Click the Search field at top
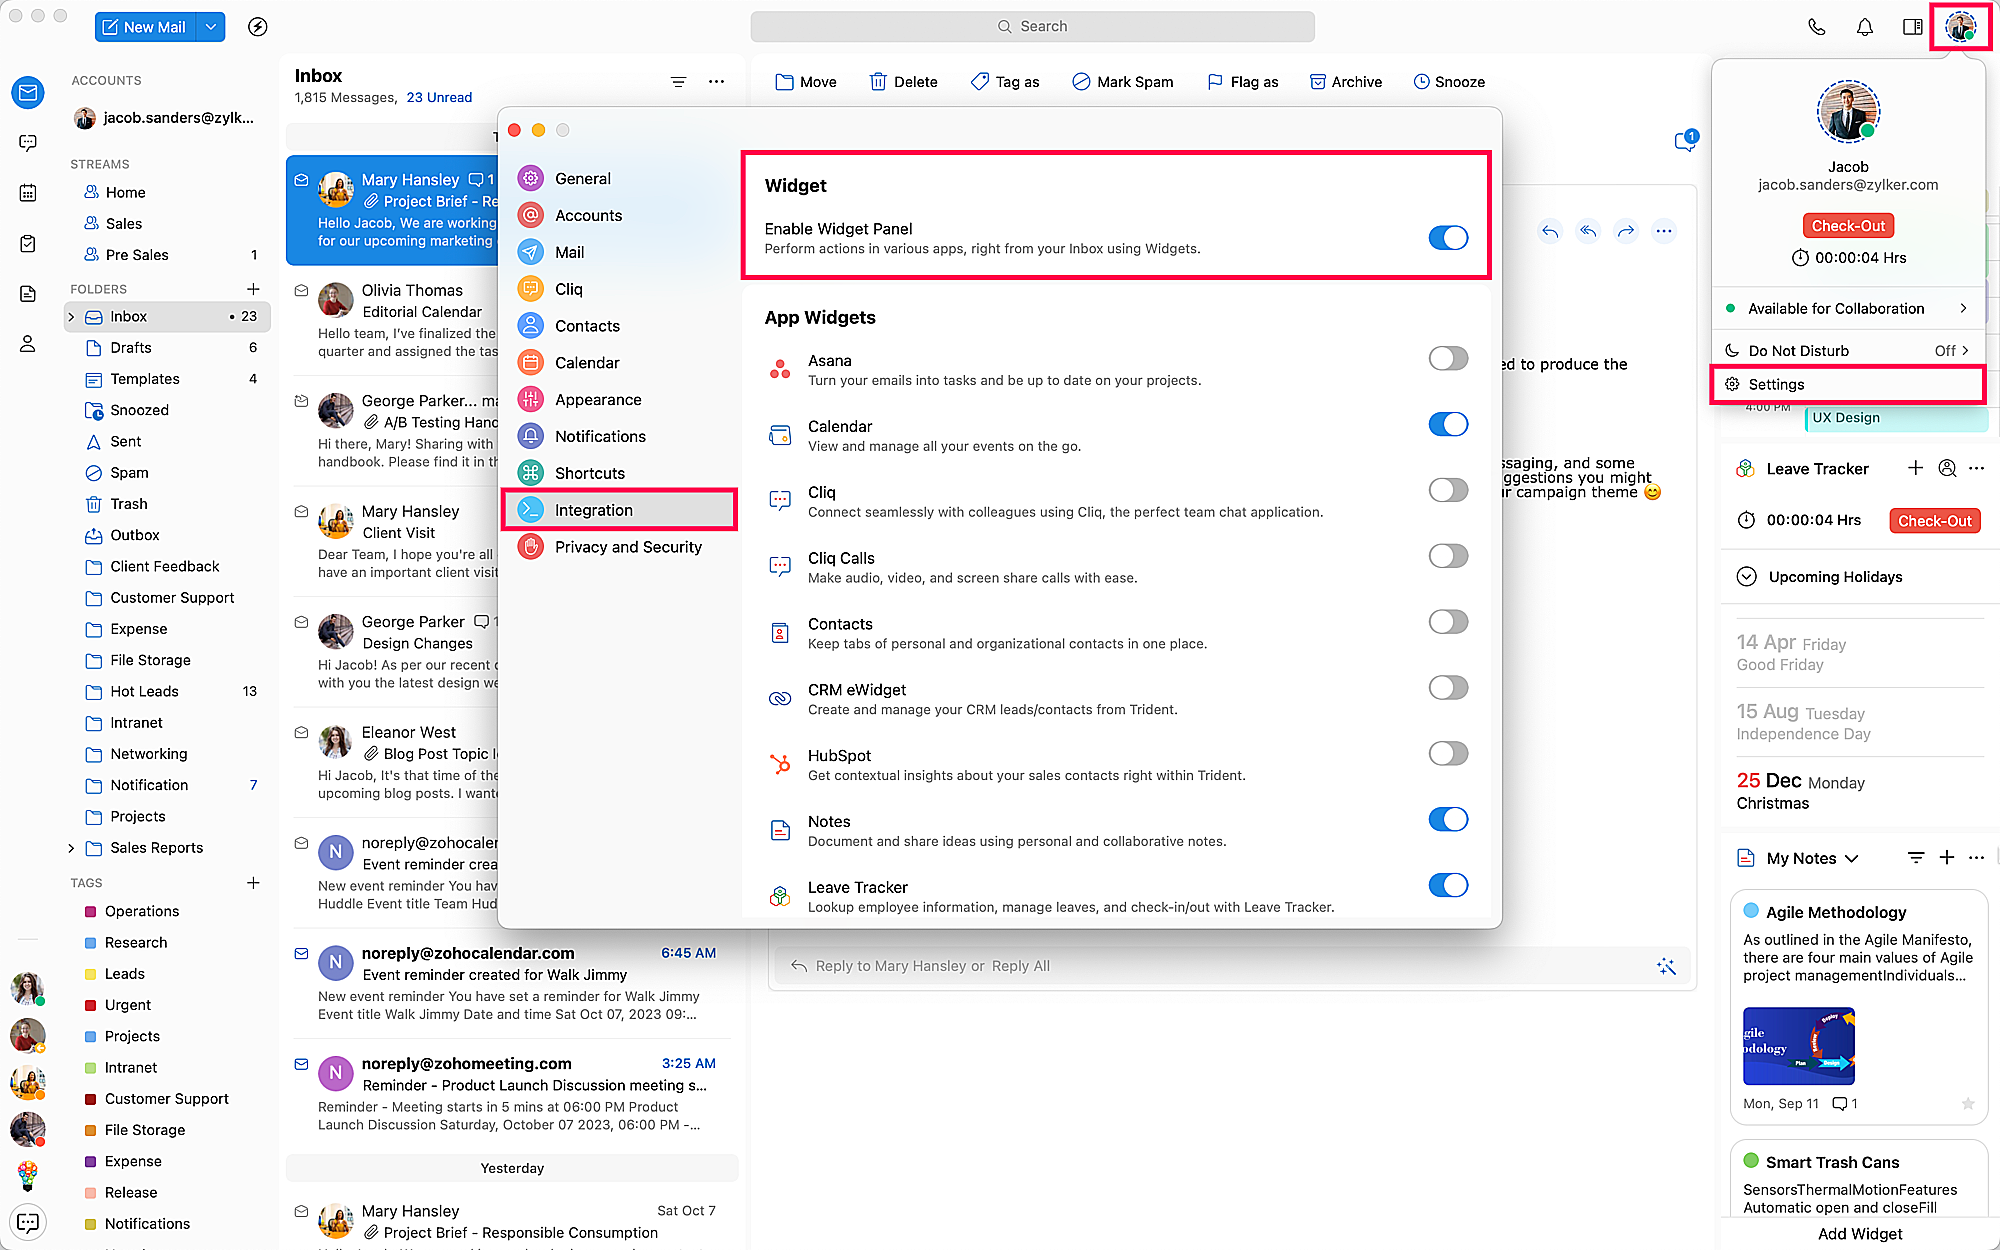This screenshot has width=2000, height=1250. 1032,27
